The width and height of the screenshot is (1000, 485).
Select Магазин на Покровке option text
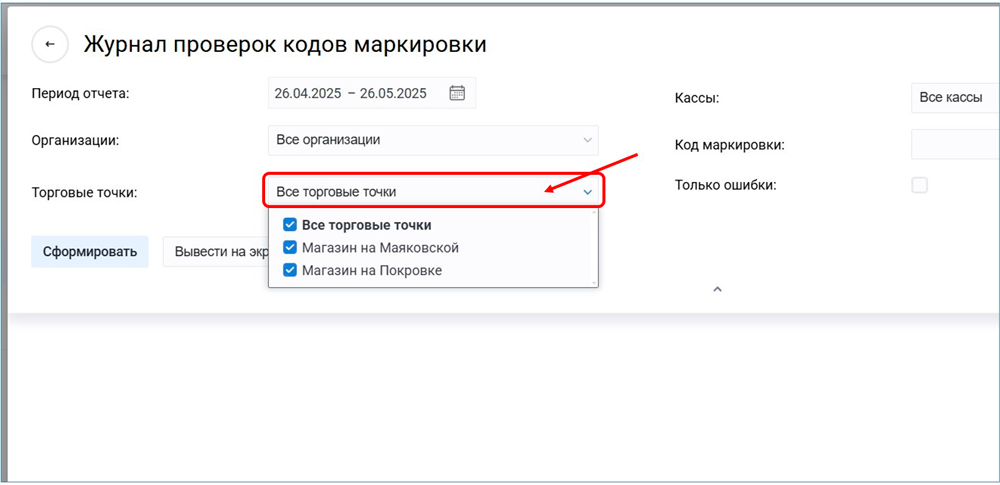[372, 270]
